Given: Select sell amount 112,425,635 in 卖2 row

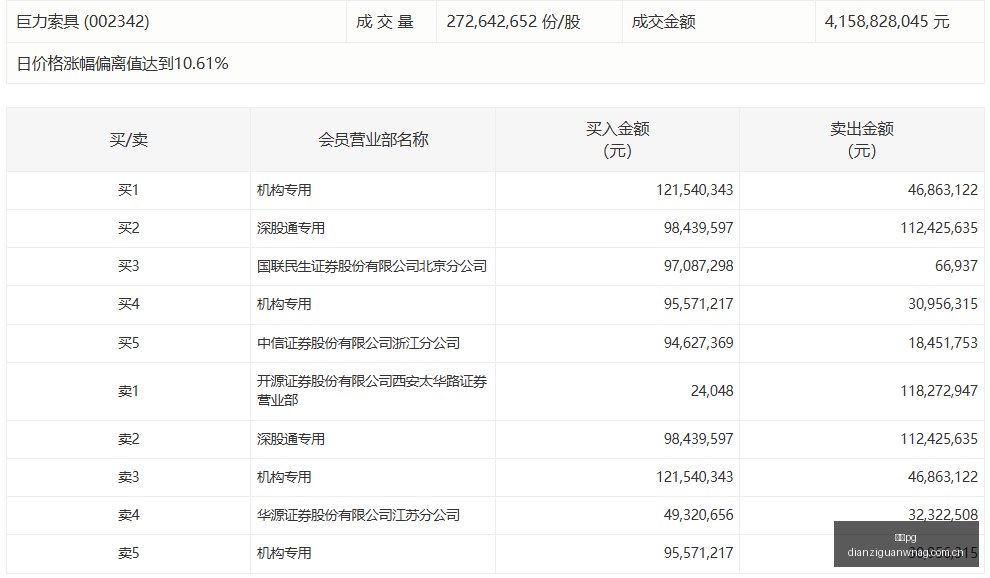Looking at the screenshot, I should coord(939,439).
